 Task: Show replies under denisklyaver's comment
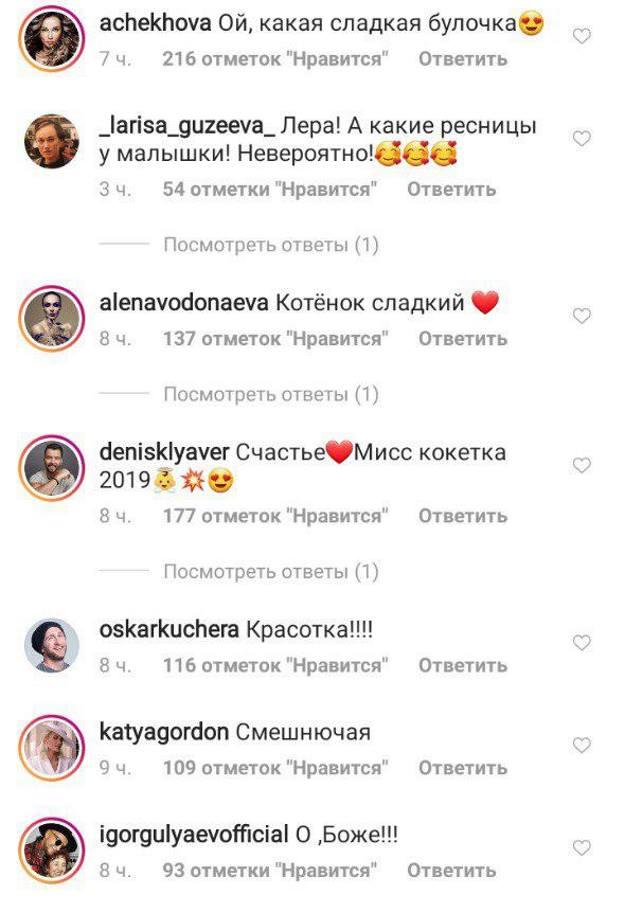pyautogui.click(x=271, y=571)
